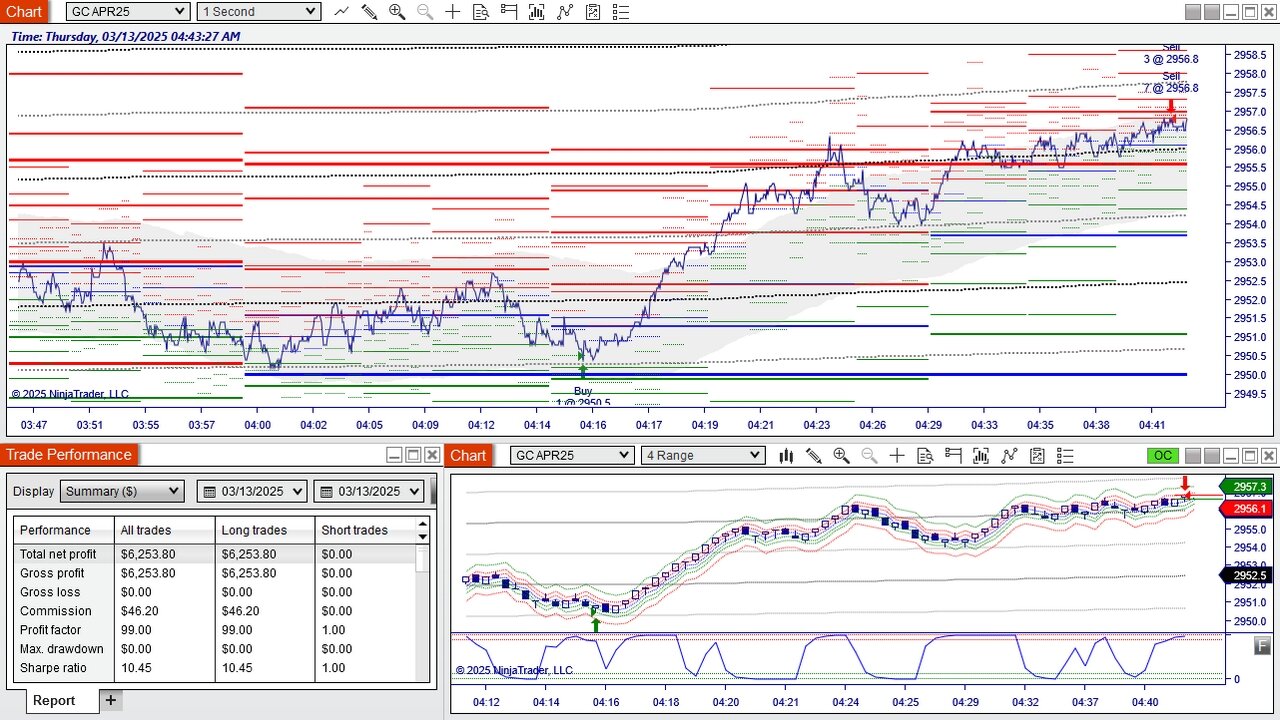Open Chart Trader icon in bottom chart
The width and height of the screenshot is (1280, 720).
click(953, 455)
